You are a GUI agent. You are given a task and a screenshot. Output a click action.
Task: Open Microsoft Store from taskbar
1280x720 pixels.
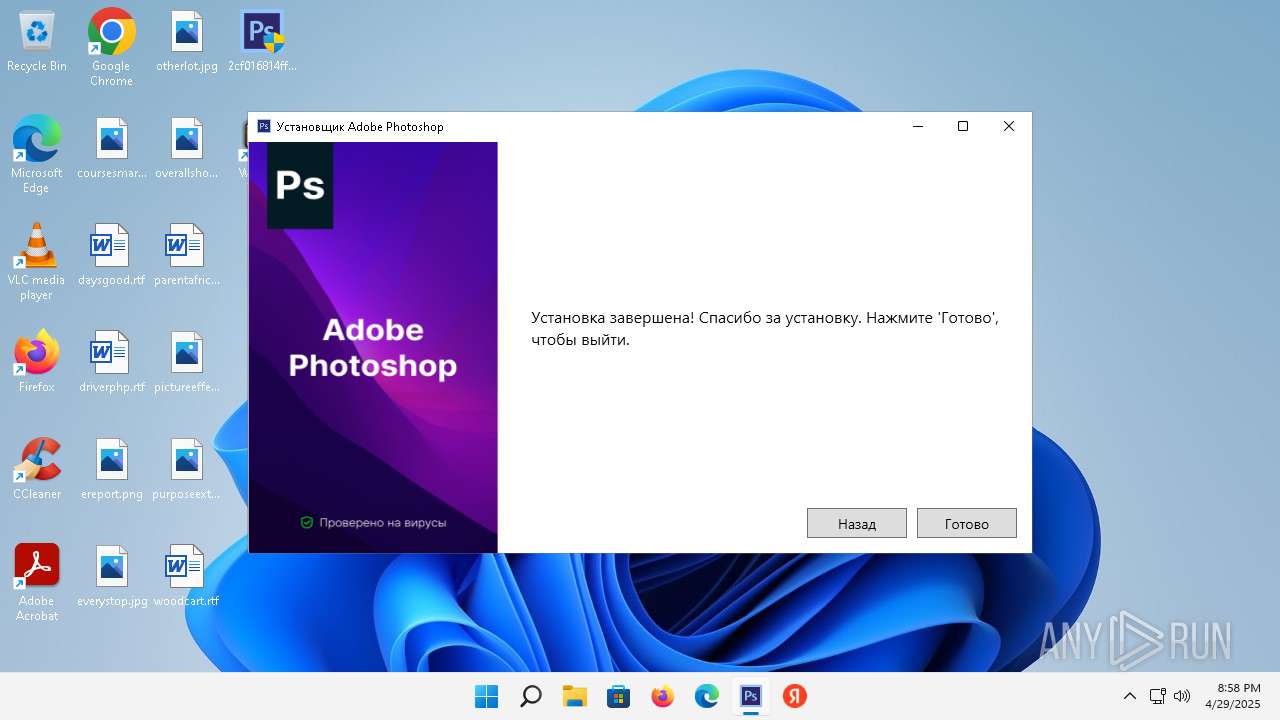tap(618, 696)
